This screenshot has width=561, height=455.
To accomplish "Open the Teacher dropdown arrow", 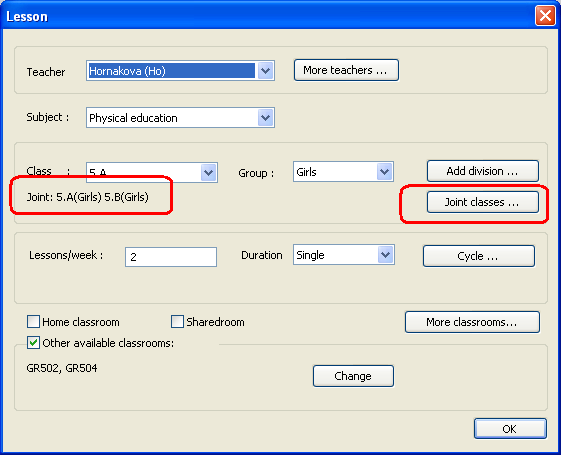I will click(x=265, y=70).
